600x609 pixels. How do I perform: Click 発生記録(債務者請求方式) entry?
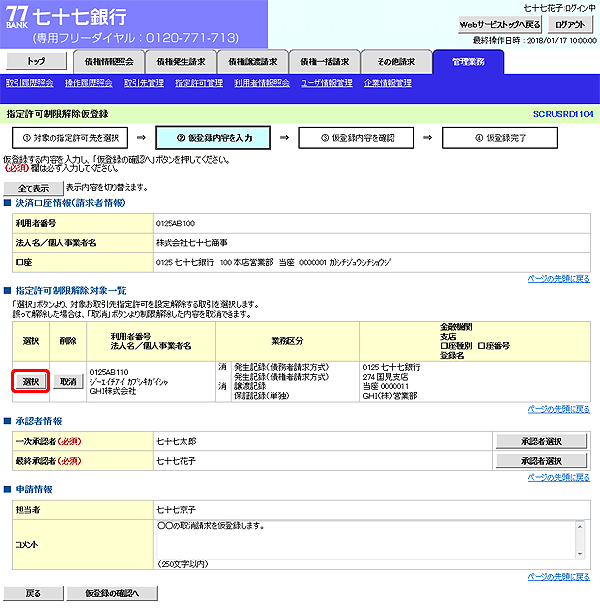(282, 367)
